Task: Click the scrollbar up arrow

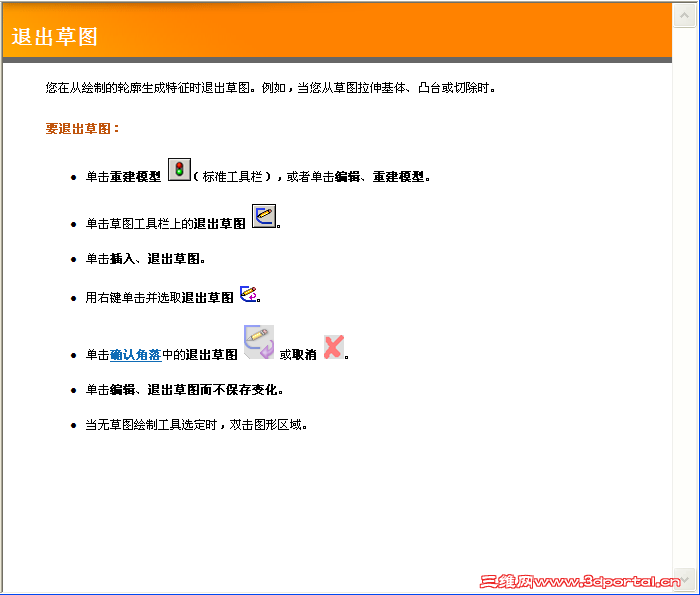Action: [684, 16]
